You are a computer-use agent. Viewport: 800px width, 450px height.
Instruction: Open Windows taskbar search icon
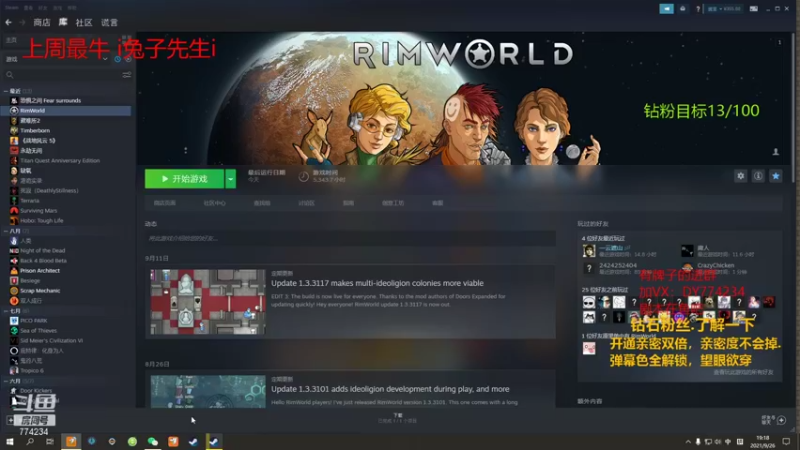click(x=30, y=441)
